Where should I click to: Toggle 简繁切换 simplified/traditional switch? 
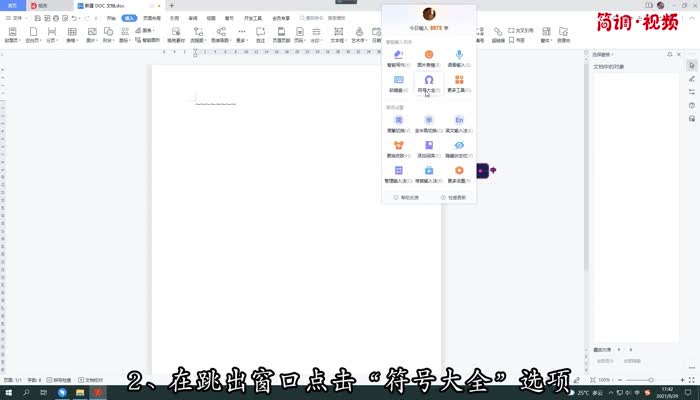399,122
